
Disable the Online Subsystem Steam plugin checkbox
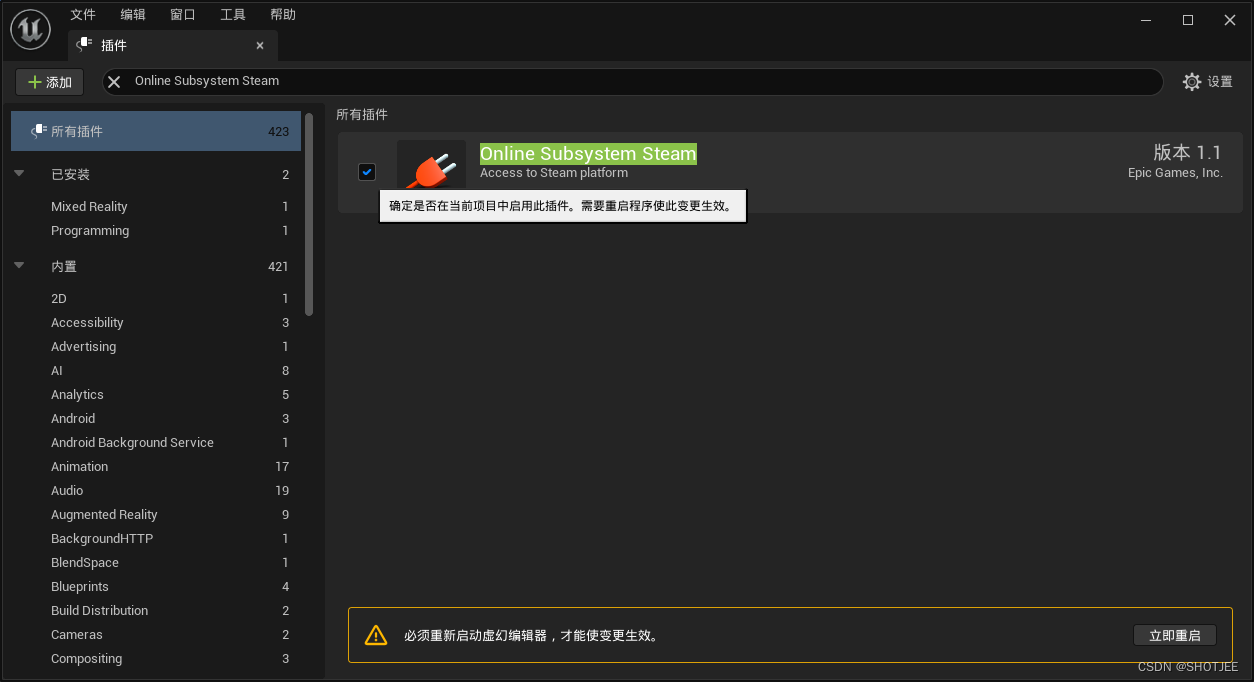coord(367,172)
